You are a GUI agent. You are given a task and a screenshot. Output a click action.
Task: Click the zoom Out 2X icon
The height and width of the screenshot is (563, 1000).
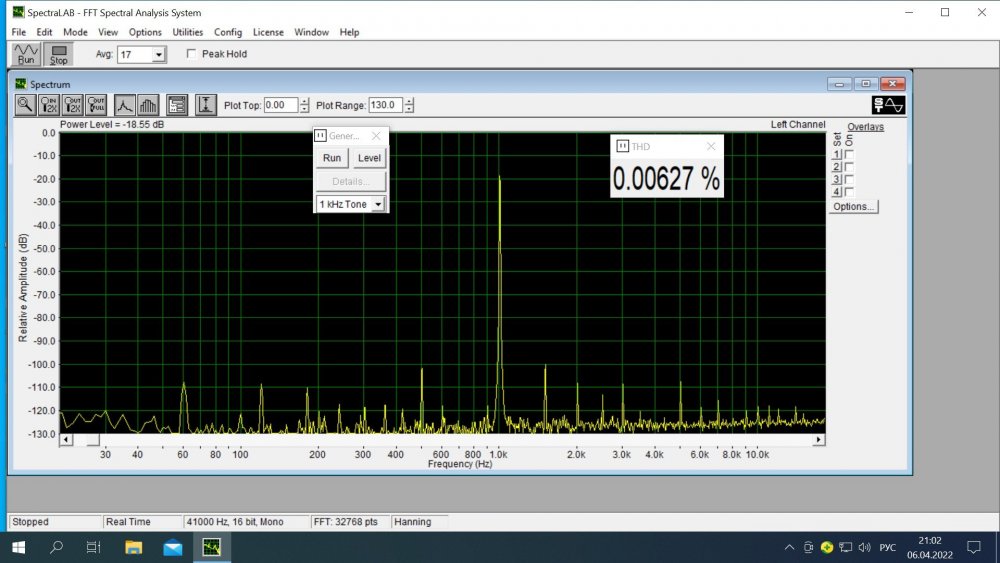click(73, 105)
